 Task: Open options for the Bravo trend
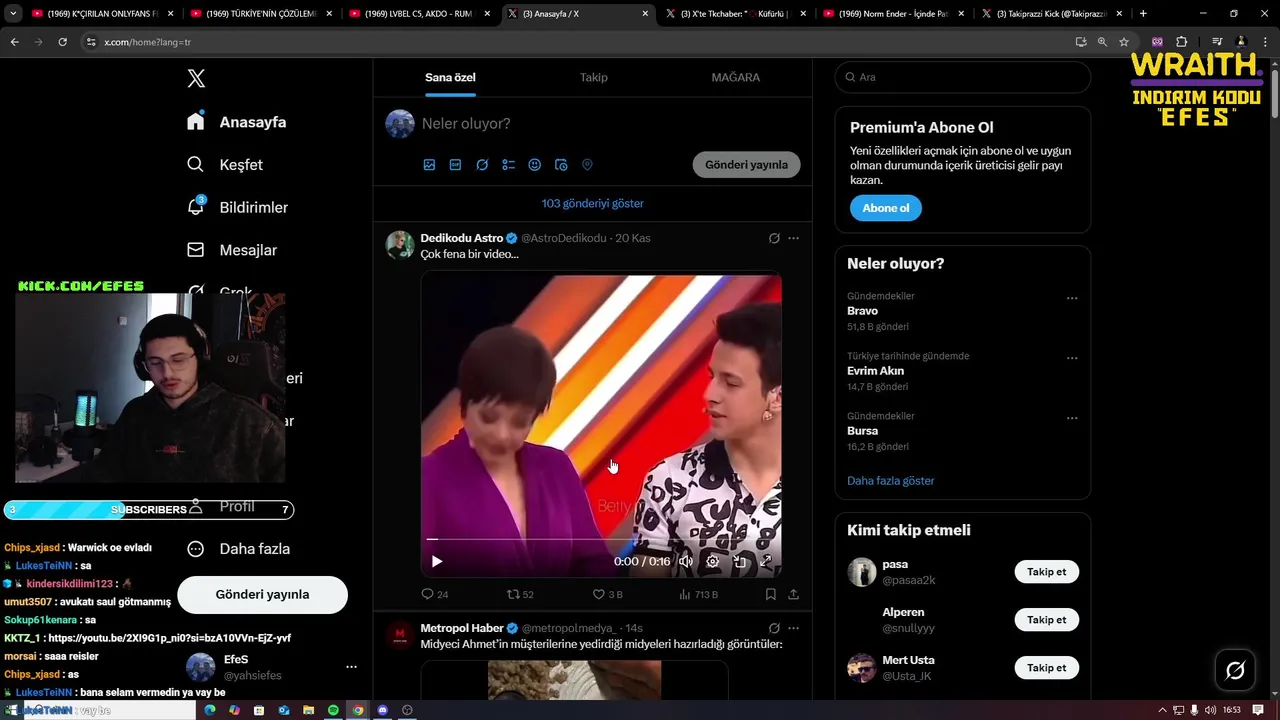pos(1072,298)
